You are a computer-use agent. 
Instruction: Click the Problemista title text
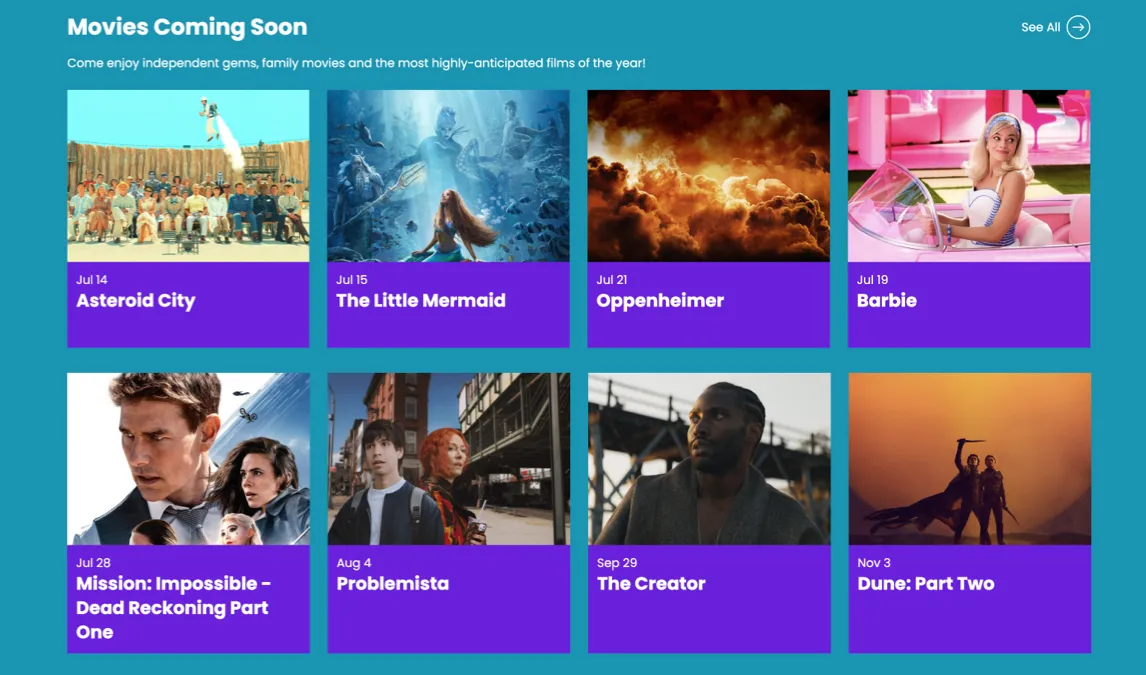coord(392,584)
